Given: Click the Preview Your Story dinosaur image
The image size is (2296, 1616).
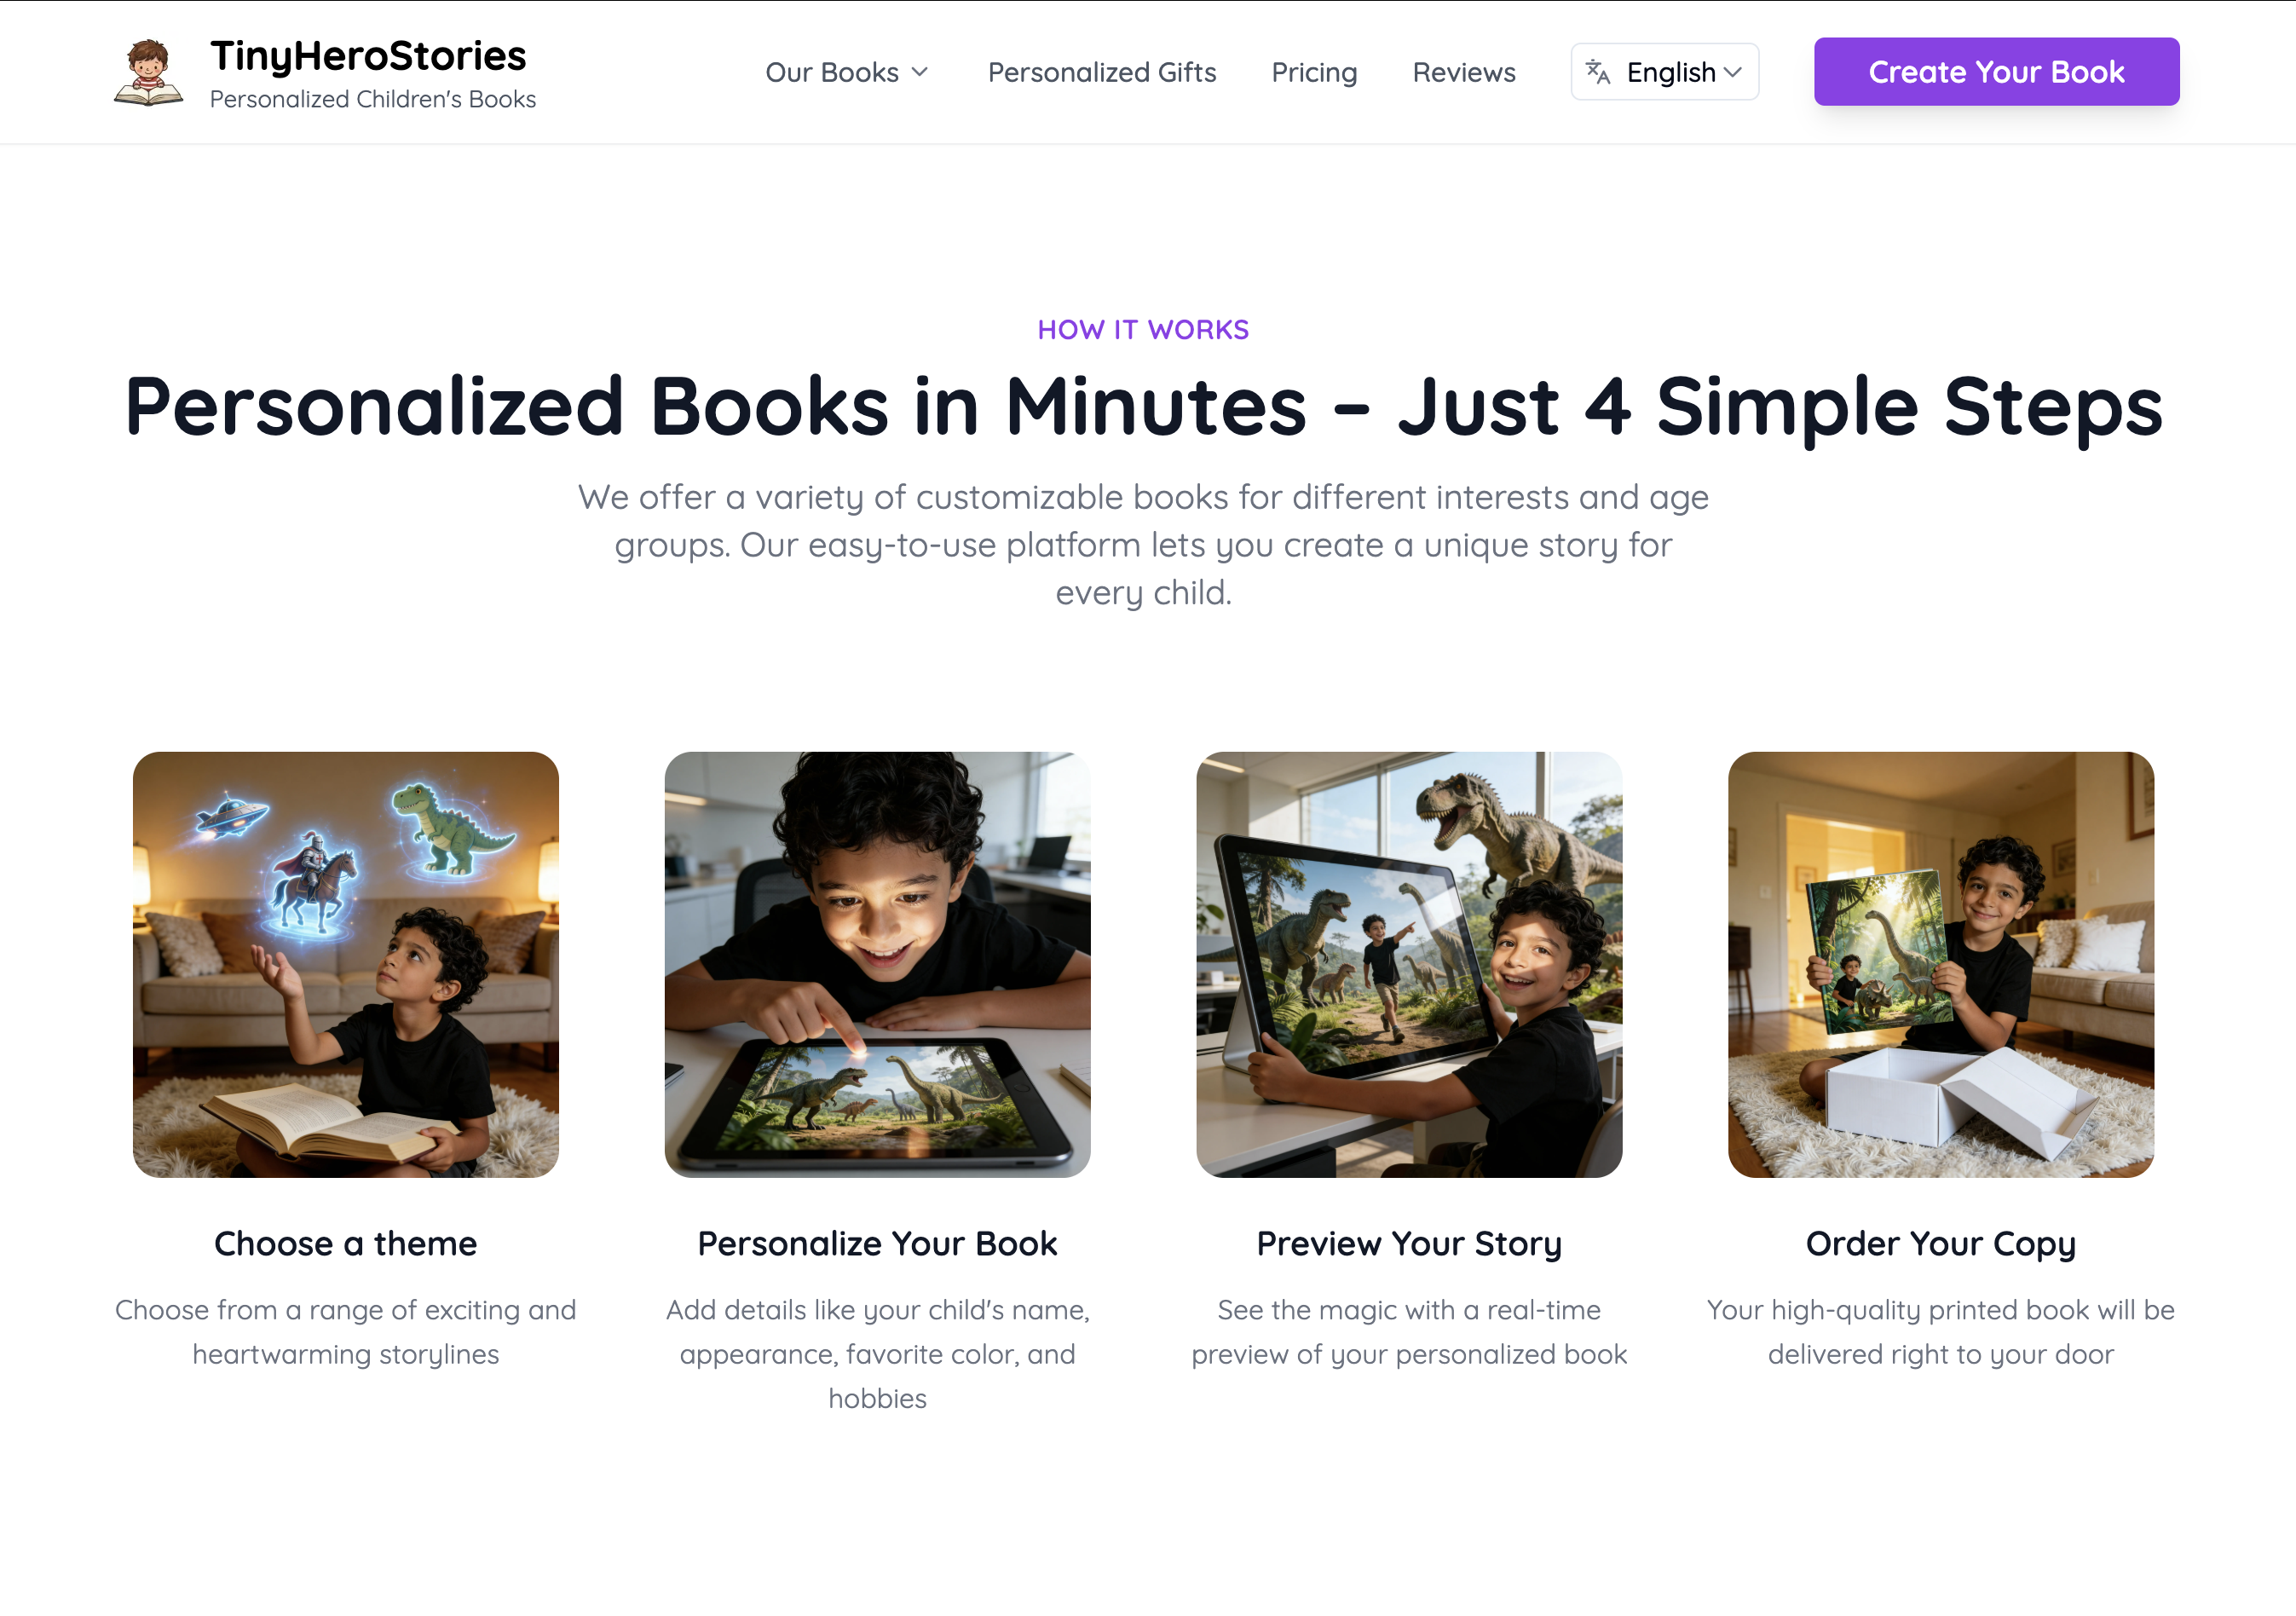Looking at the screenshot, I should pyautogui.click(x=1409, y=964).
